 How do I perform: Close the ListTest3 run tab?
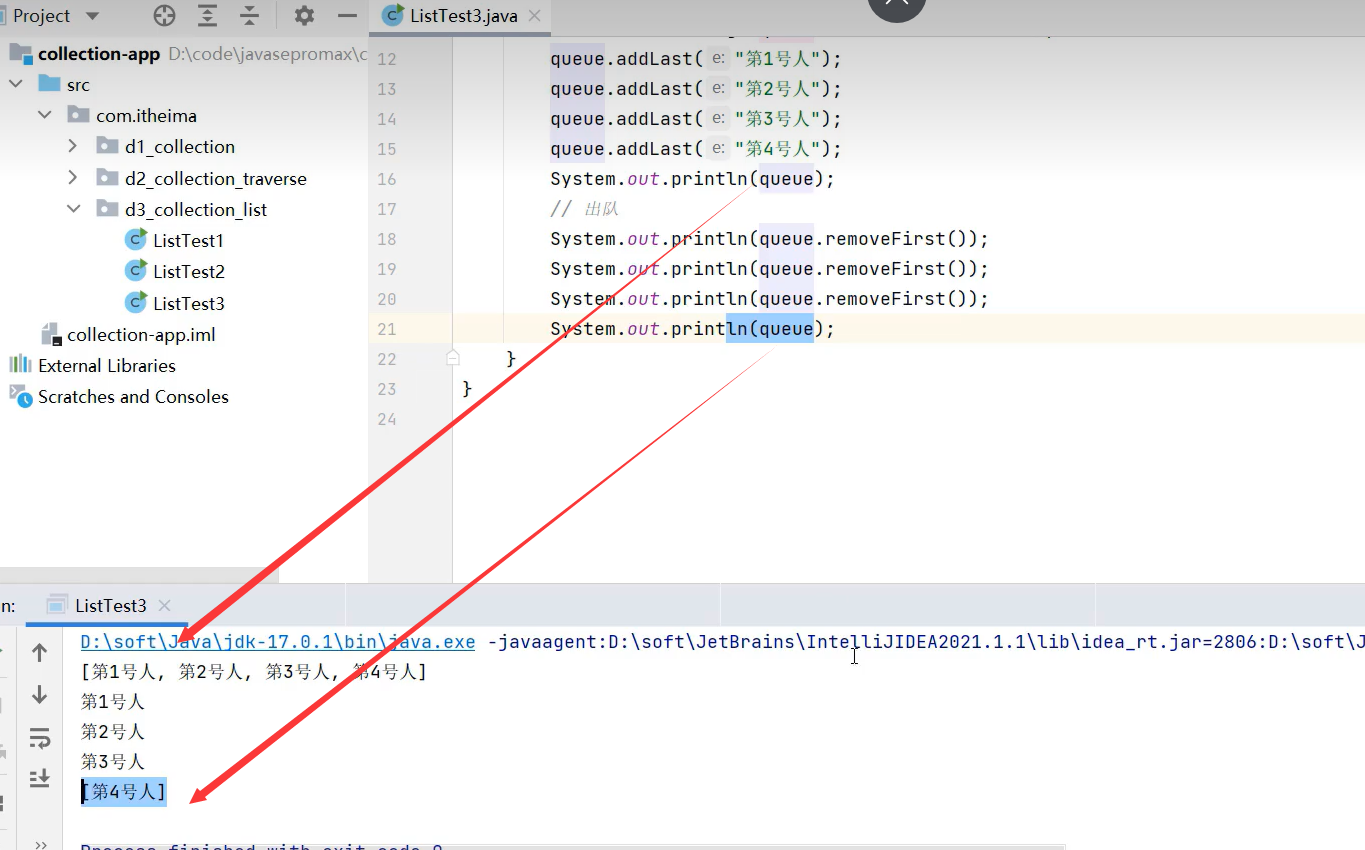pyautogui.click(x=165, y=605)
